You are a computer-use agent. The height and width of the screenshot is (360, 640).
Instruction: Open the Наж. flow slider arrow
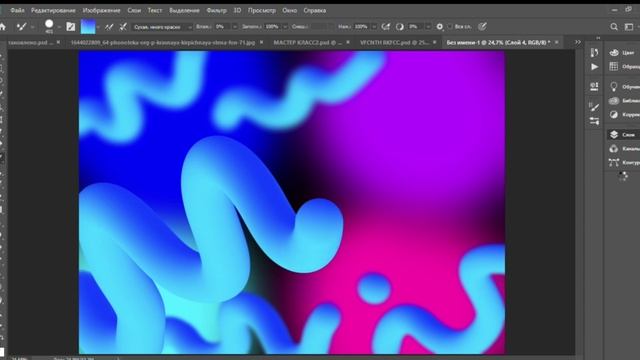point(374,27)
